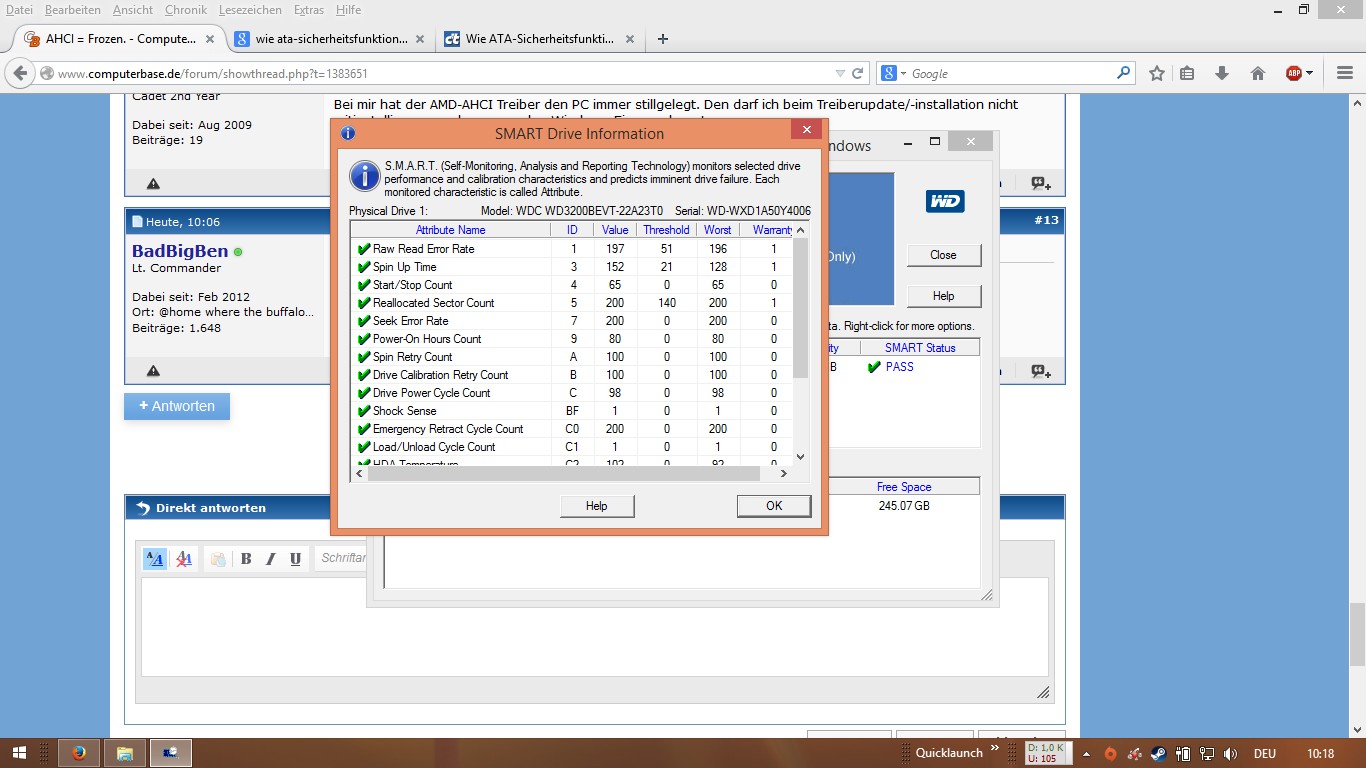The width and height of the screenshot is (1366, 768).
Task: Open the Extras menu
Action: (309, 9)
